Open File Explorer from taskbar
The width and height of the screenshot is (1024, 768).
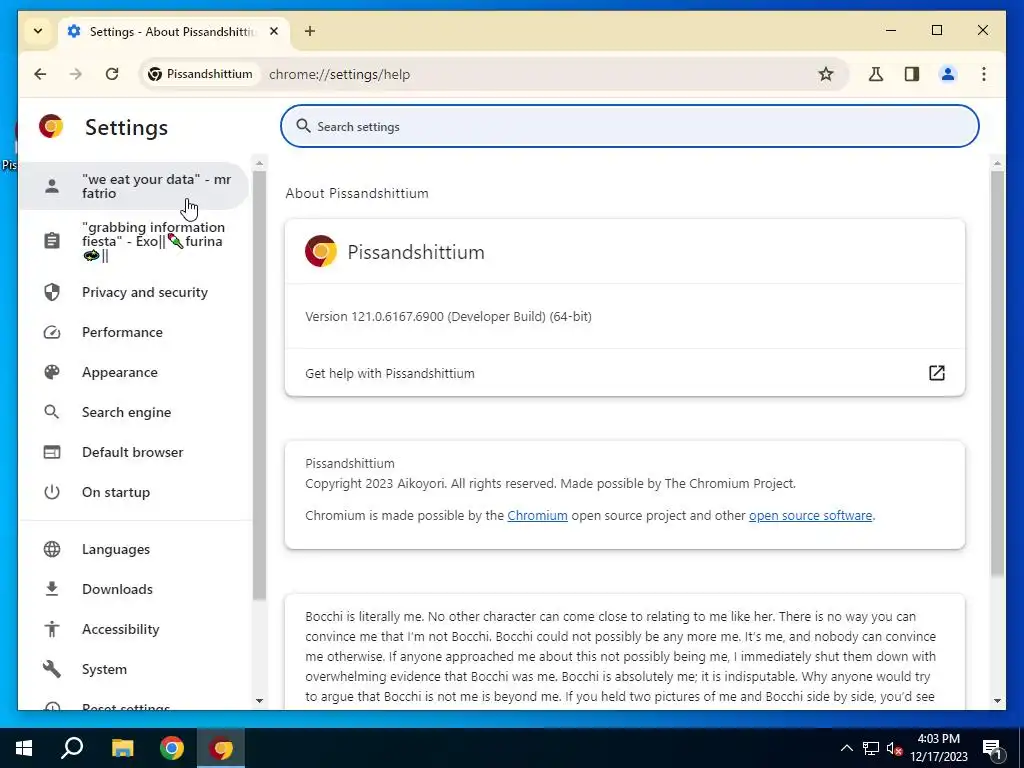(x=122, y=748)
